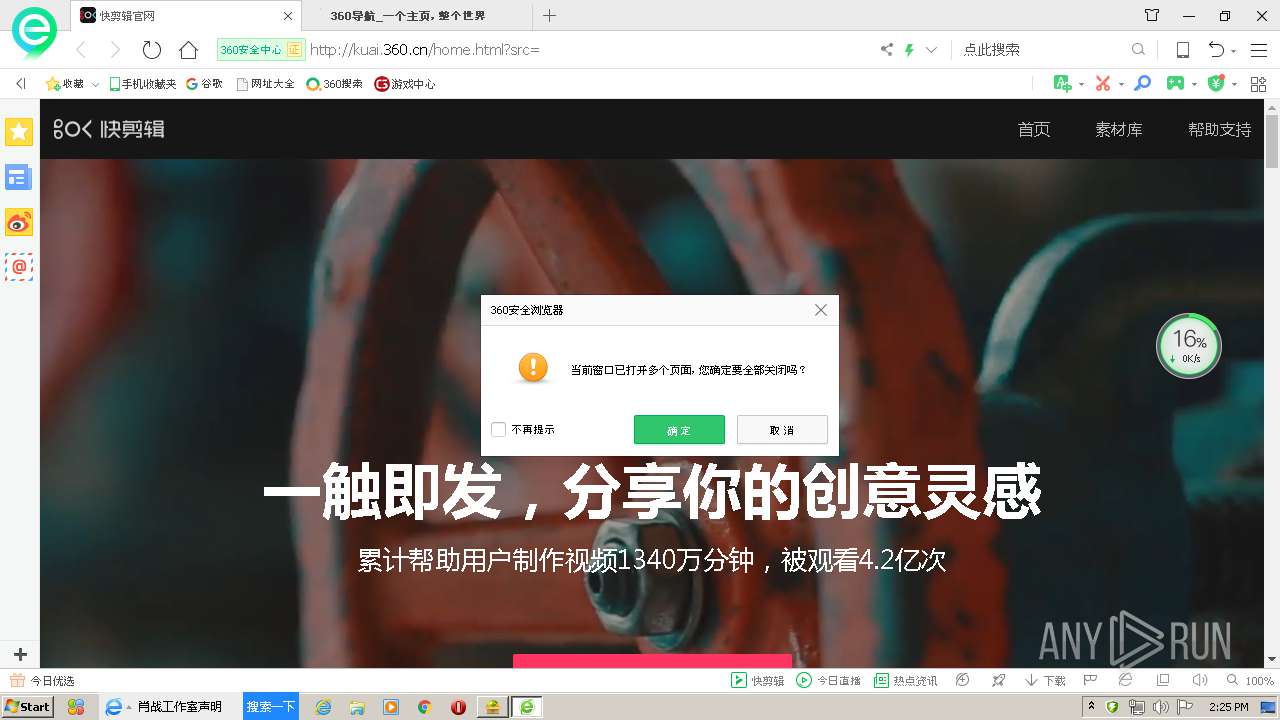
Task: Click 帮助支持 in site navigation
Action: coord(1220,129)
